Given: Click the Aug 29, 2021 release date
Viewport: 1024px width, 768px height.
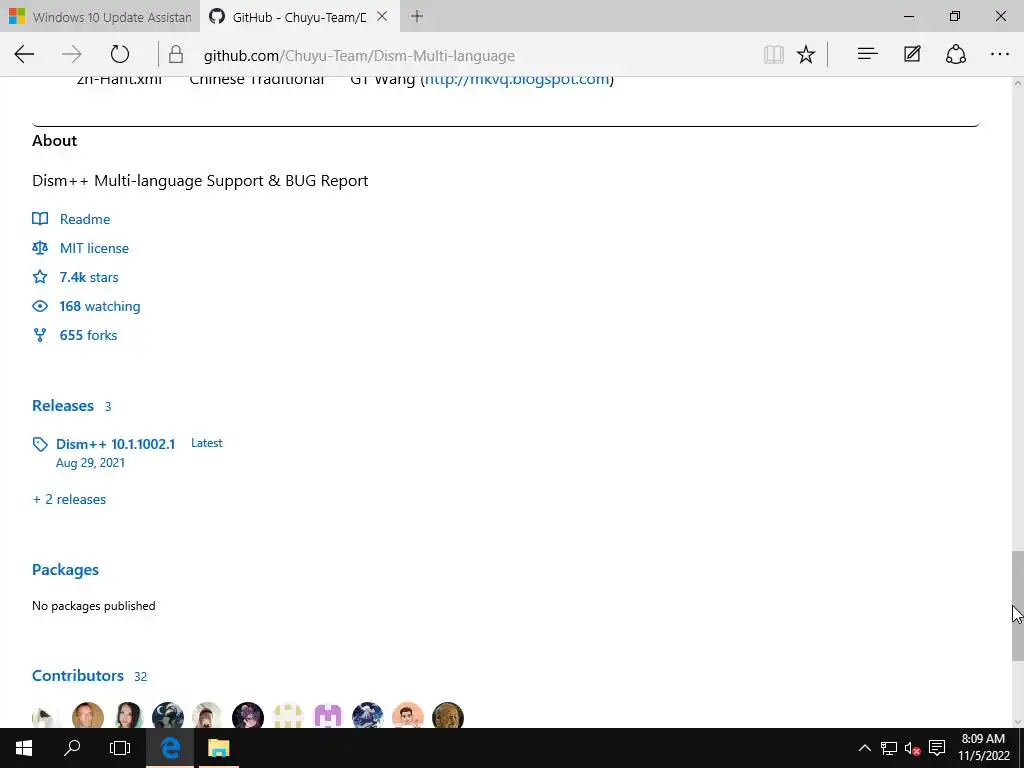Looking at the screenshot, I should click(90, 463).
